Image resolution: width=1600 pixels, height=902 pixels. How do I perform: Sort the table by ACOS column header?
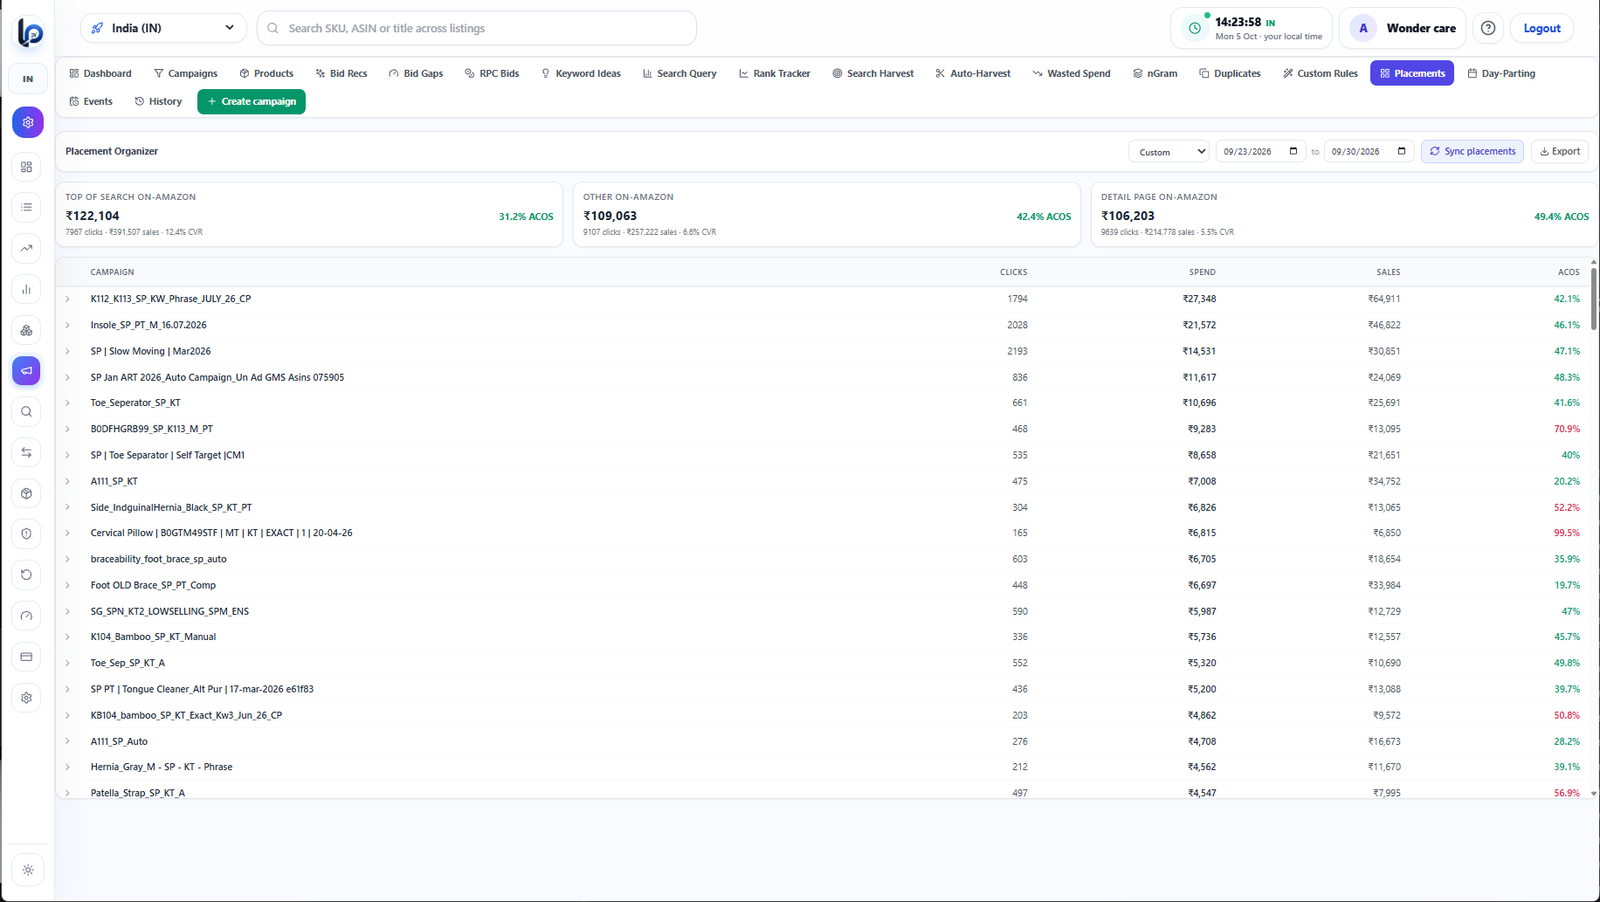coord(1568,272)
